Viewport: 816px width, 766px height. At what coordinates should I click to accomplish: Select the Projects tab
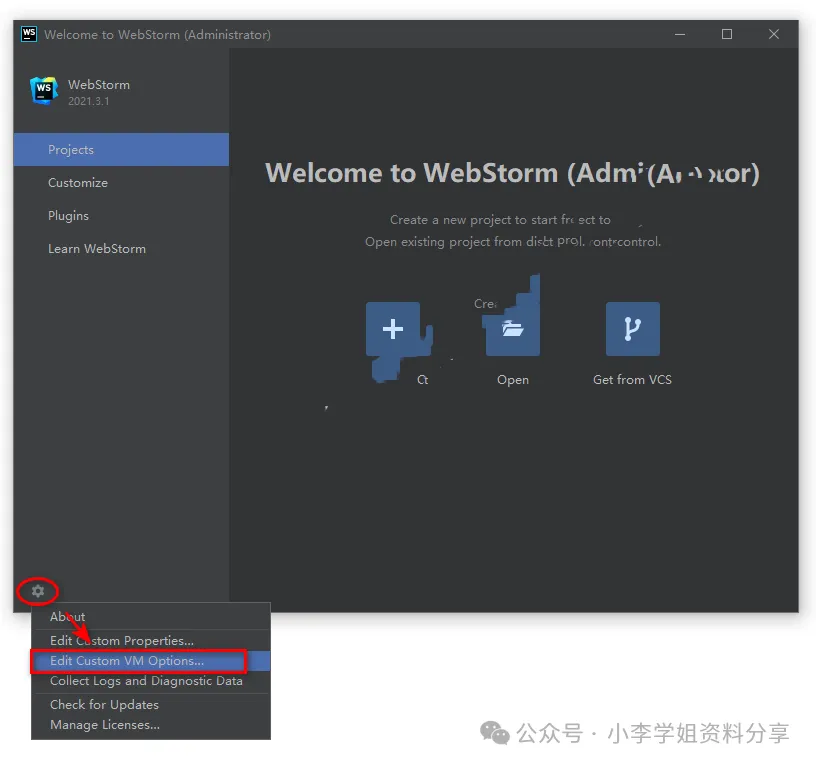pos(121,149)
